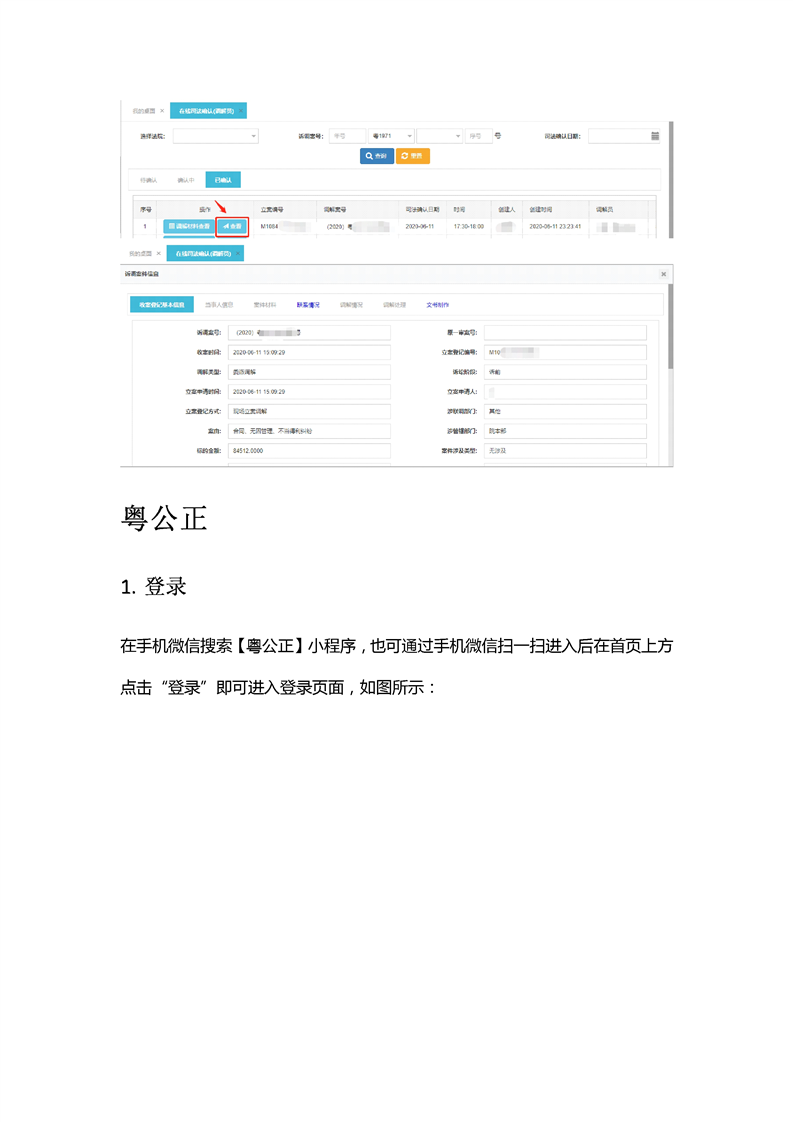Click the 案件涉及类型 field showing 无涉及
The image size is (793, 1122).
(565, 451)
